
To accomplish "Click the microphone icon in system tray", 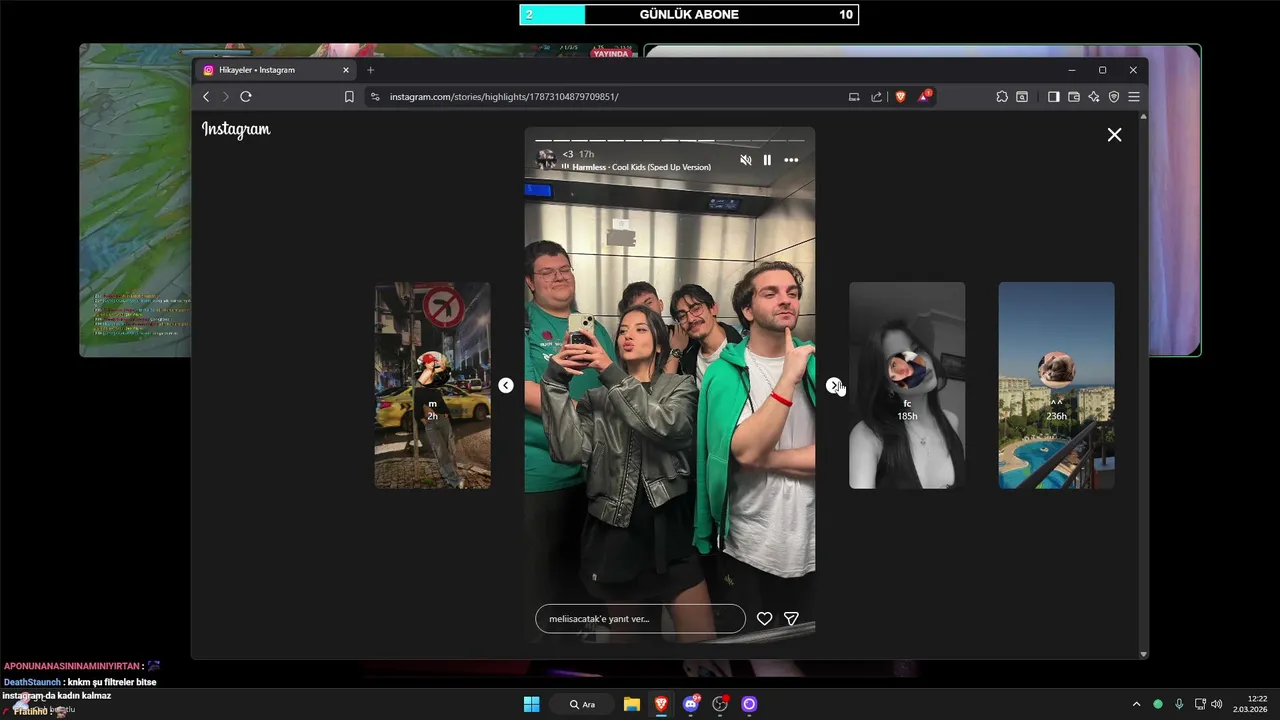I will click(x=1179, y=704).
